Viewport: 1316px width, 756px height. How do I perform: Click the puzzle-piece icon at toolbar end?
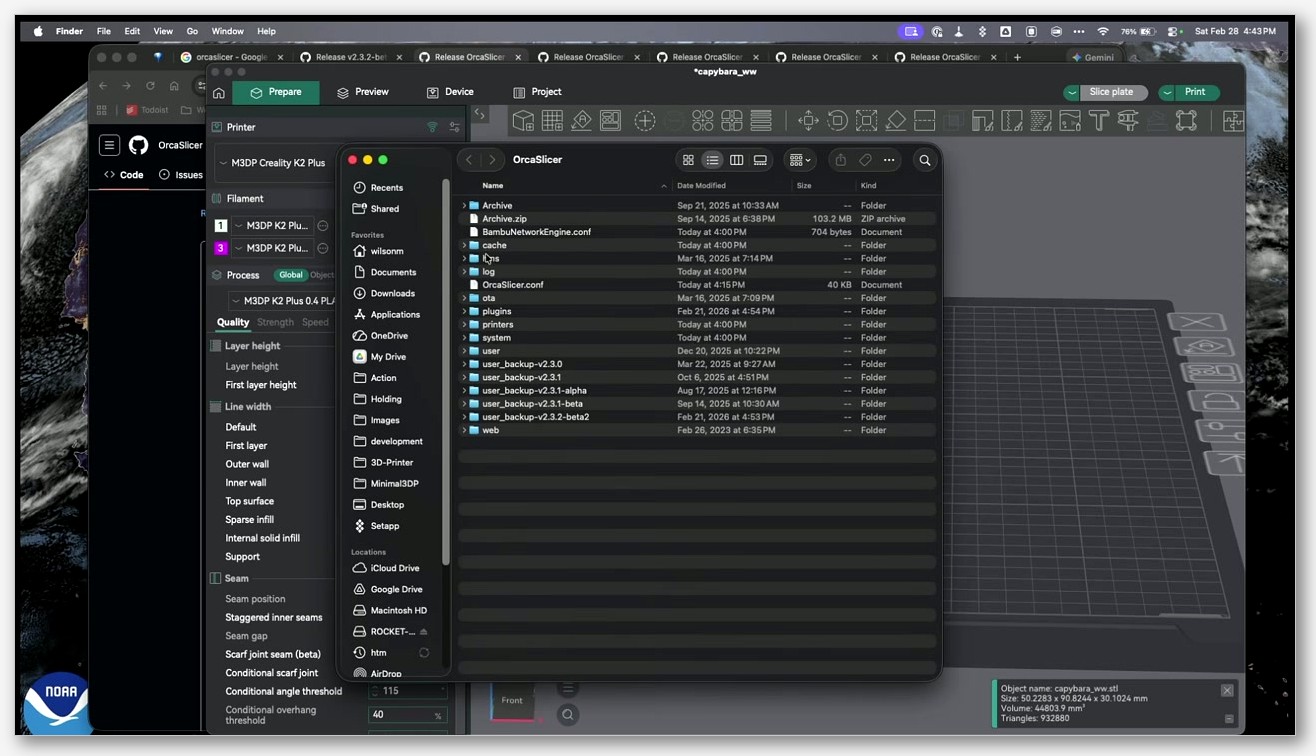click(x=1233, y=121)
